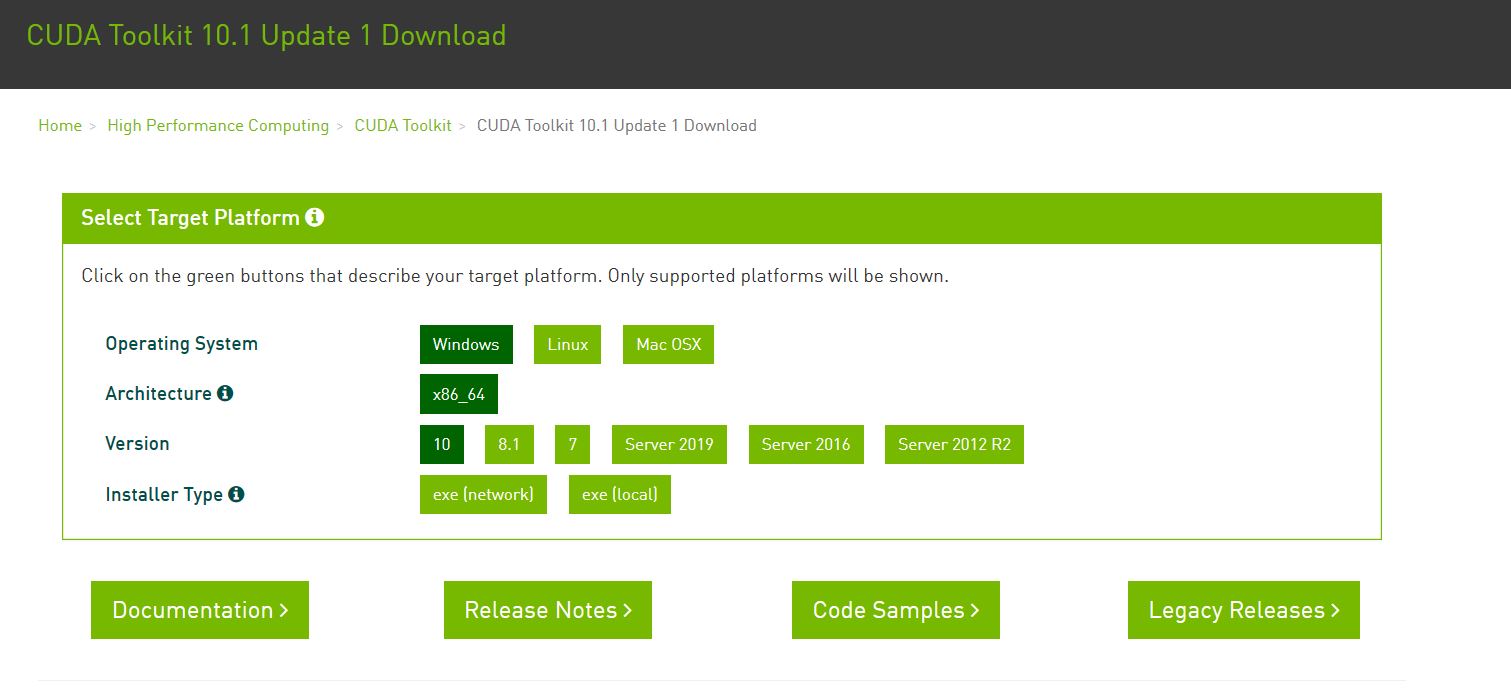The height and width of the screenshot is (696, 1511).
Task: Click the CUDA Toolkit 10.1 Update 1 Download breadcrumb text
Action: tap(617, 125)
